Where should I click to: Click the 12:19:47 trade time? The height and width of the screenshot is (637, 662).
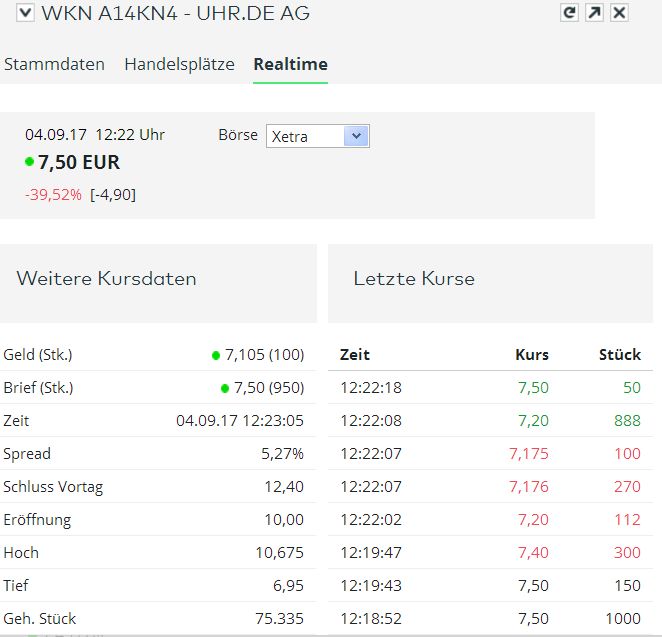tap(371, 553)
